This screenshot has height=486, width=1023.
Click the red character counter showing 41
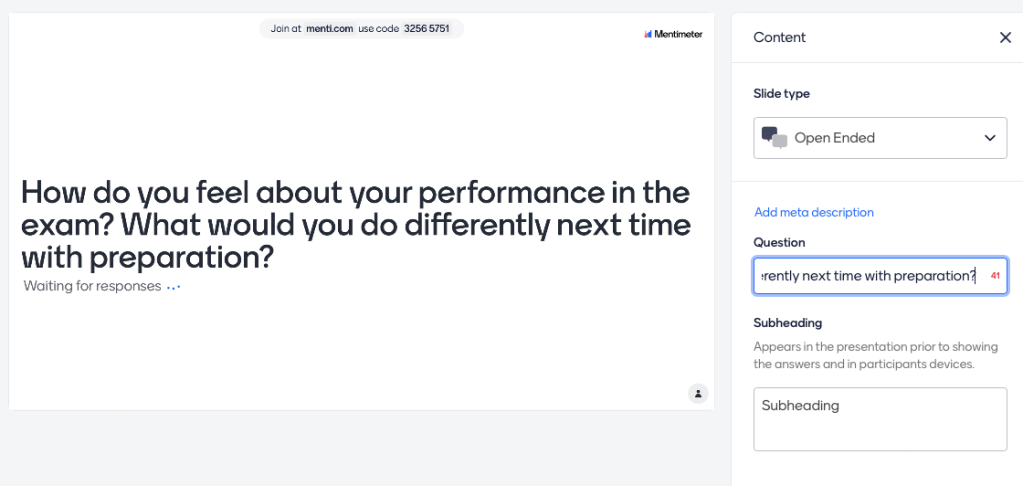point(995,276)
